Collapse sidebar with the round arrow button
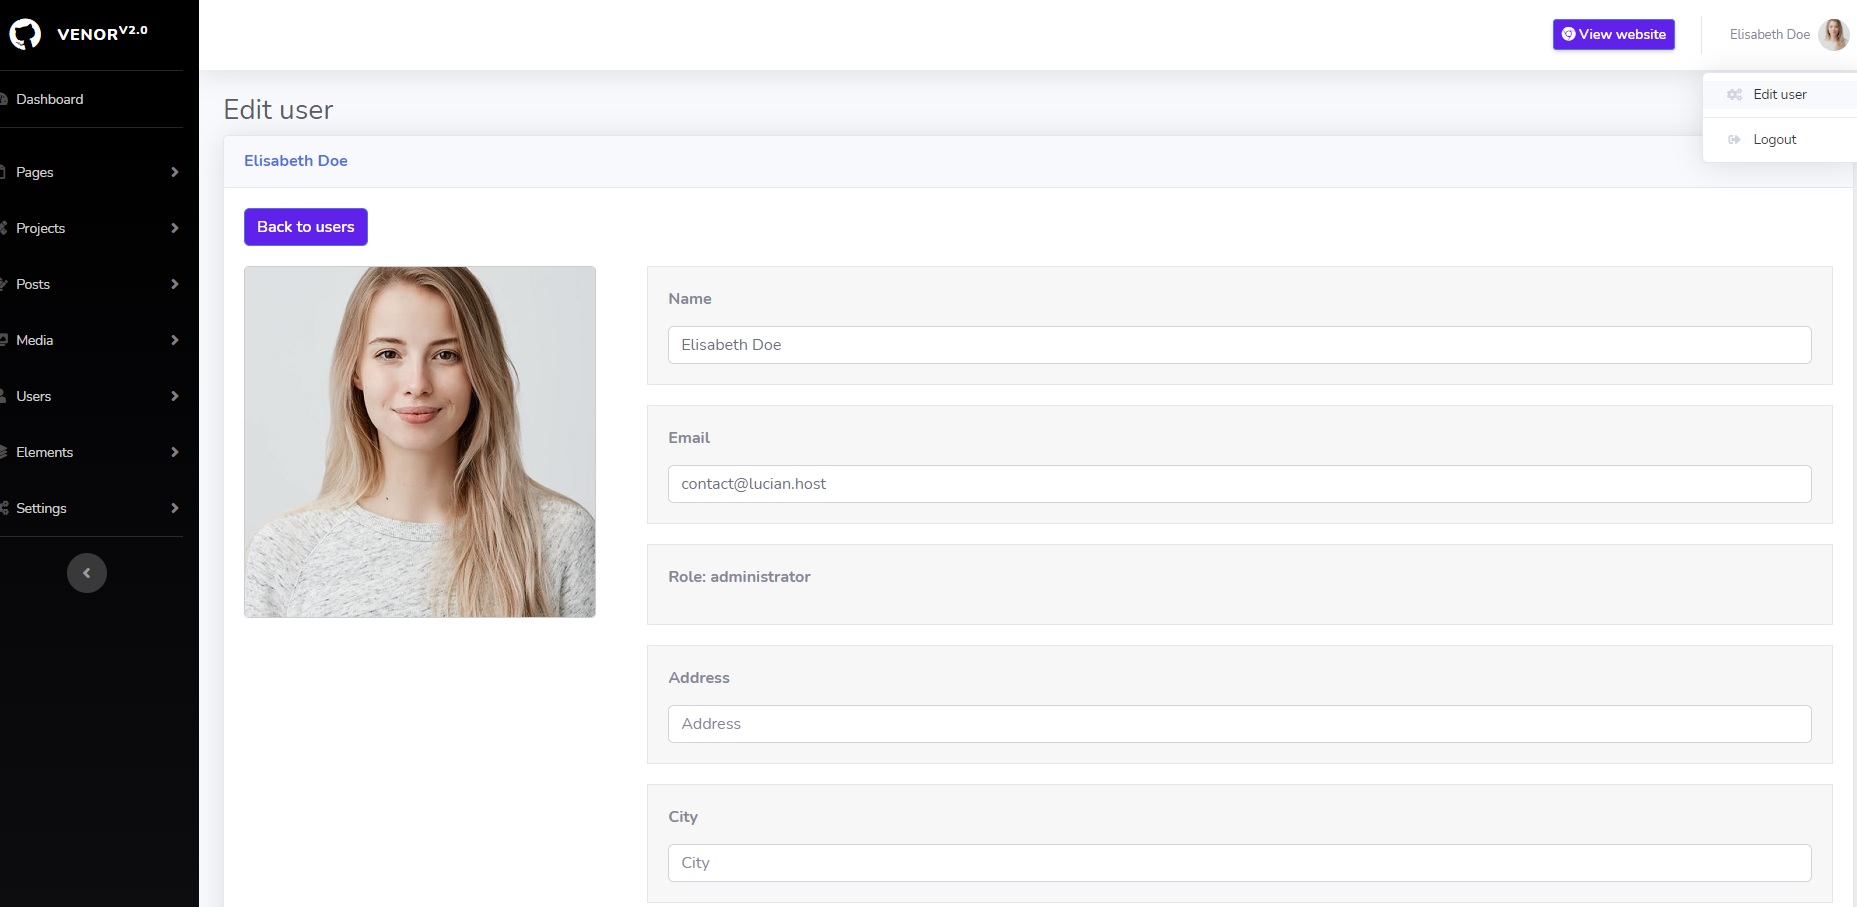 point(87,573)
